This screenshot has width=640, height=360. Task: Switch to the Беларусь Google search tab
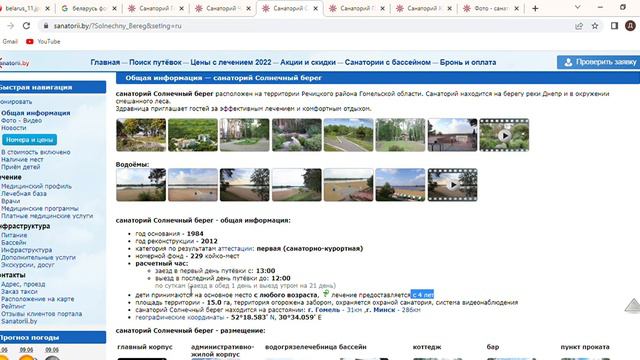[89, 8]
